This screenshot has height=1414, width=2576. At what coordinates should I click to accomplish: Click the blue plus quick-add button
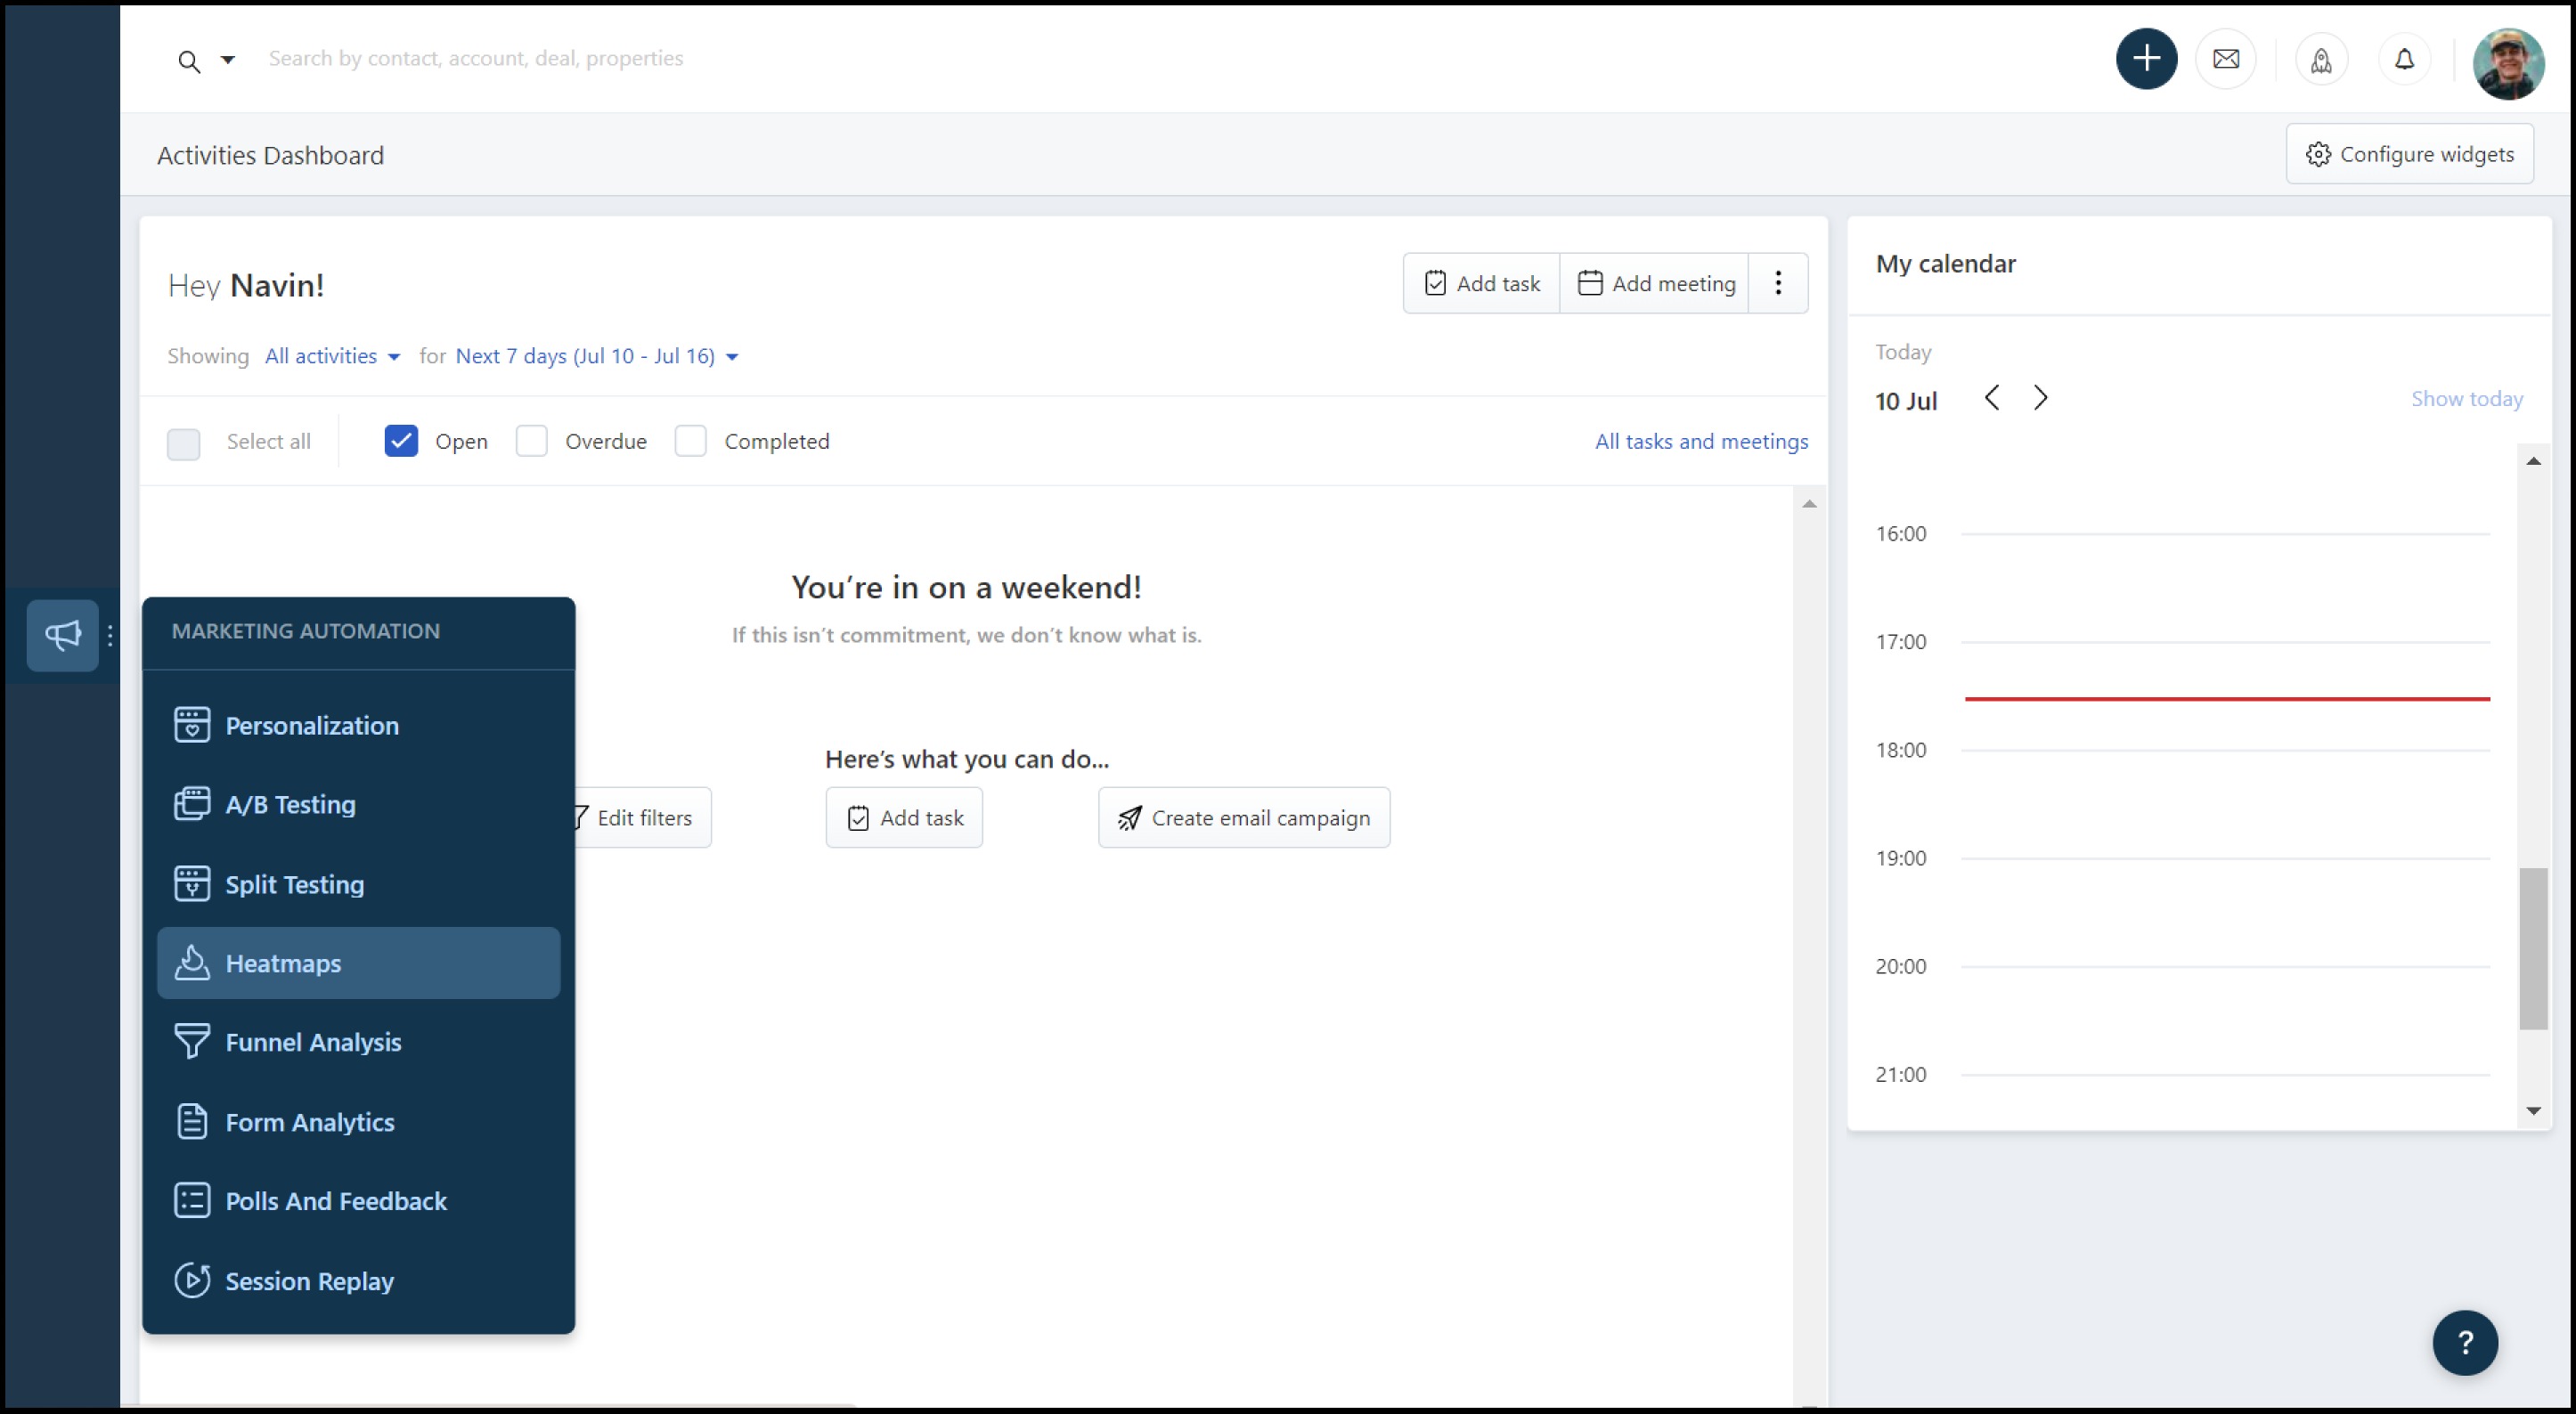(x=2146, y=59)
